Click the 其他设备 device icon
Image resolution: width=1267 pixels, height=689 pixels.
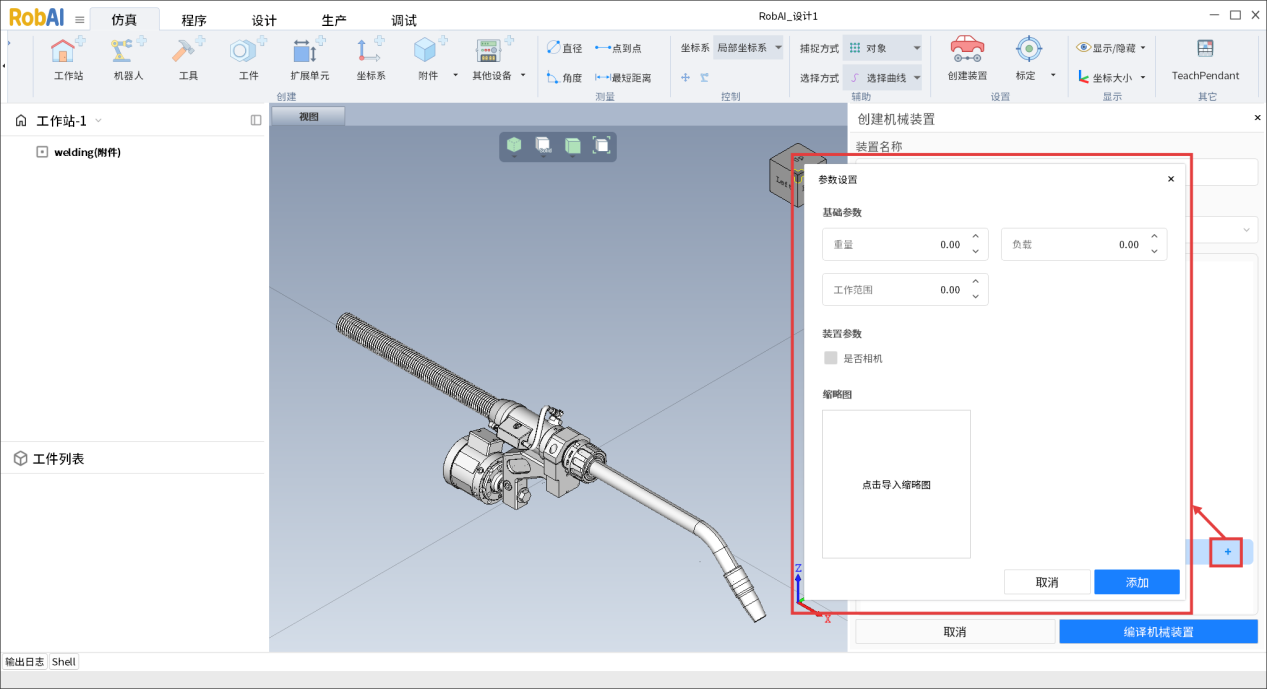point(489,50)
